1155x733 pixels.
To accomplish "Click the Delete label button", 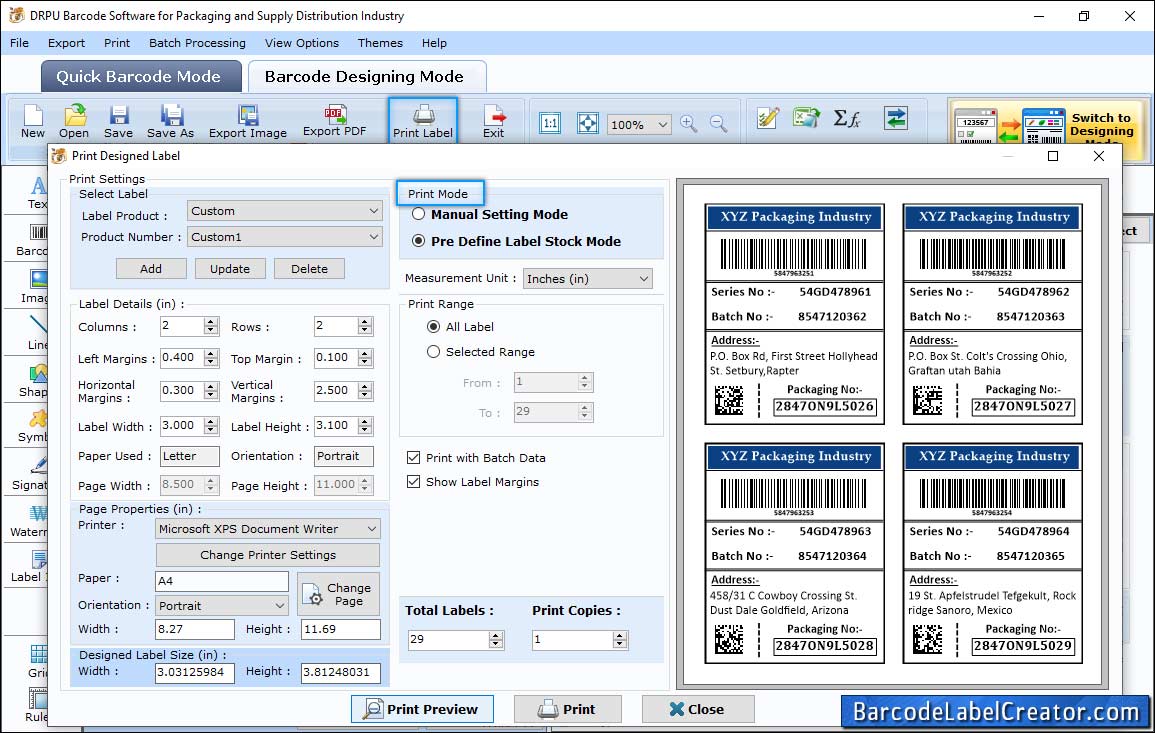I will pos(309,269).
